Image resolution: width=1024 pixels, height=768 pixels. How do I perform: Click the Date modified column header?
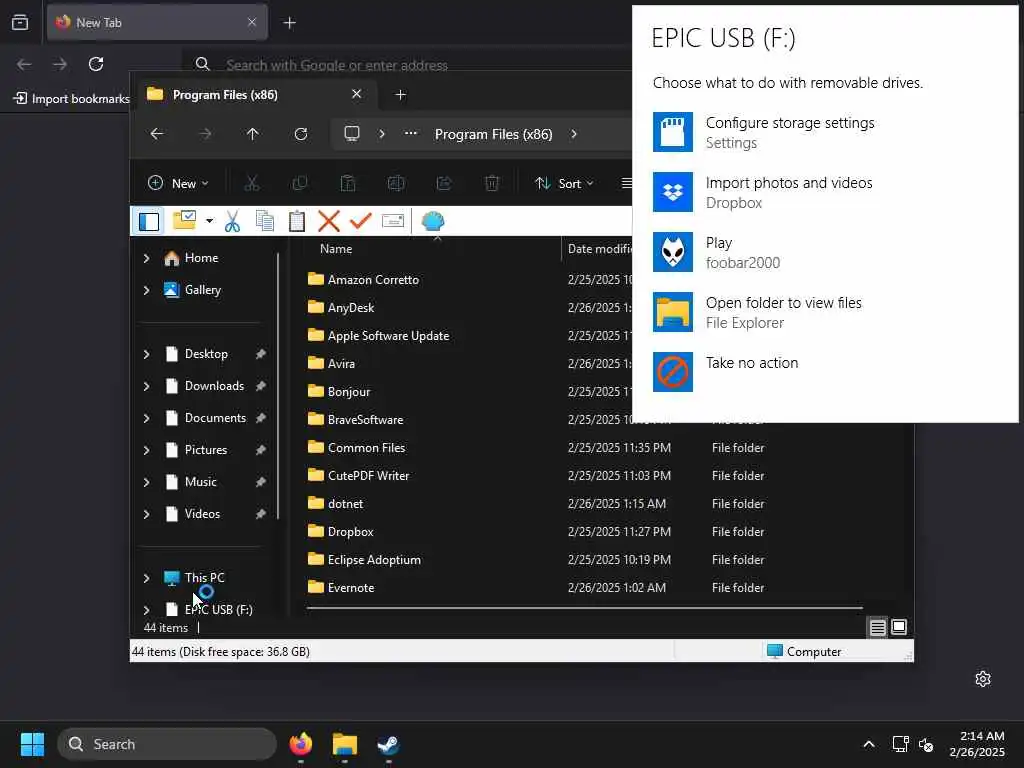598,249
